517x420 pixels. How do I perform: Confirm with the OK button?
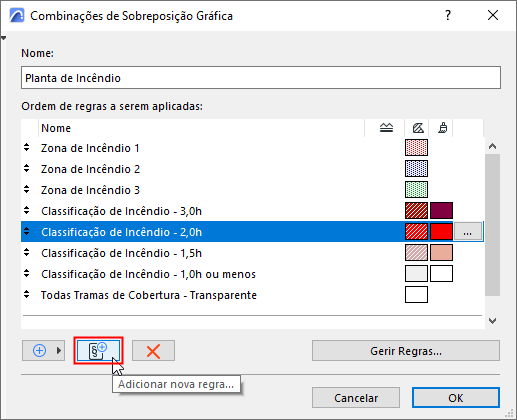pos(455,398)
